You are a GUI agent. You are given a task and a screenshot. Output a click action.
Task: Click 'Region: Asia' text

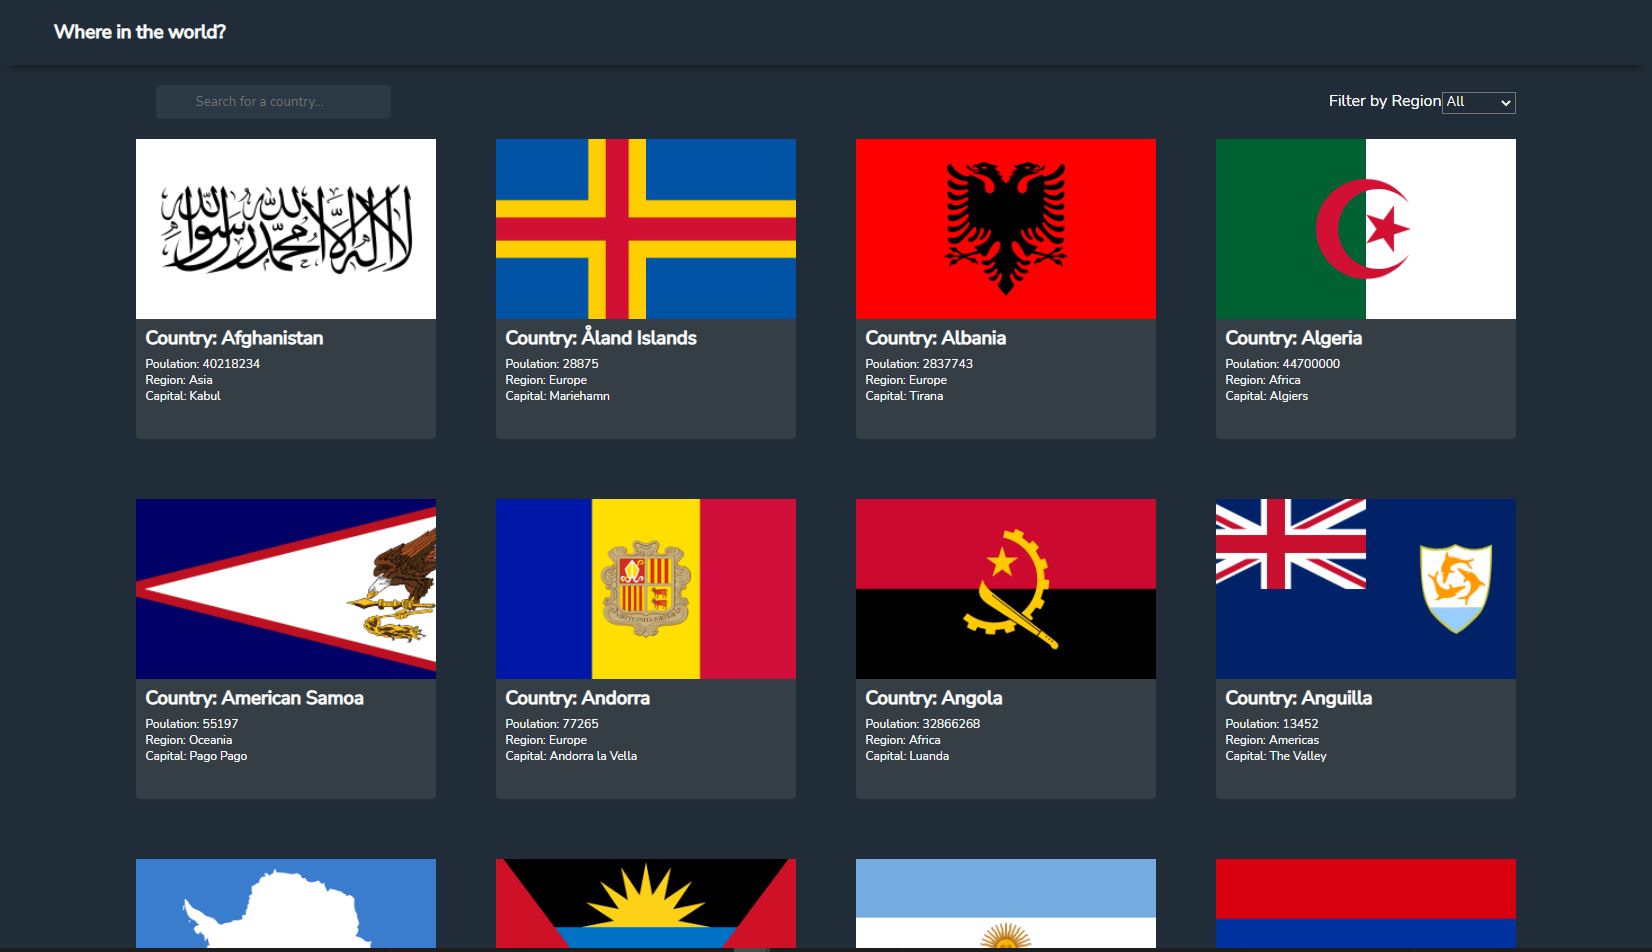pyautogui.click(x=179, y=380)
